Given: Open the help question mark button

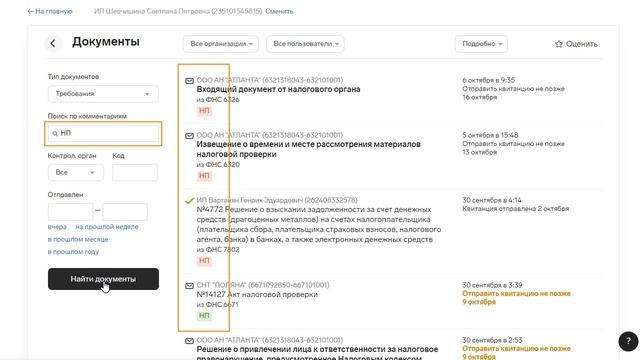Looking at the screenshot, I should pos(628,341).
